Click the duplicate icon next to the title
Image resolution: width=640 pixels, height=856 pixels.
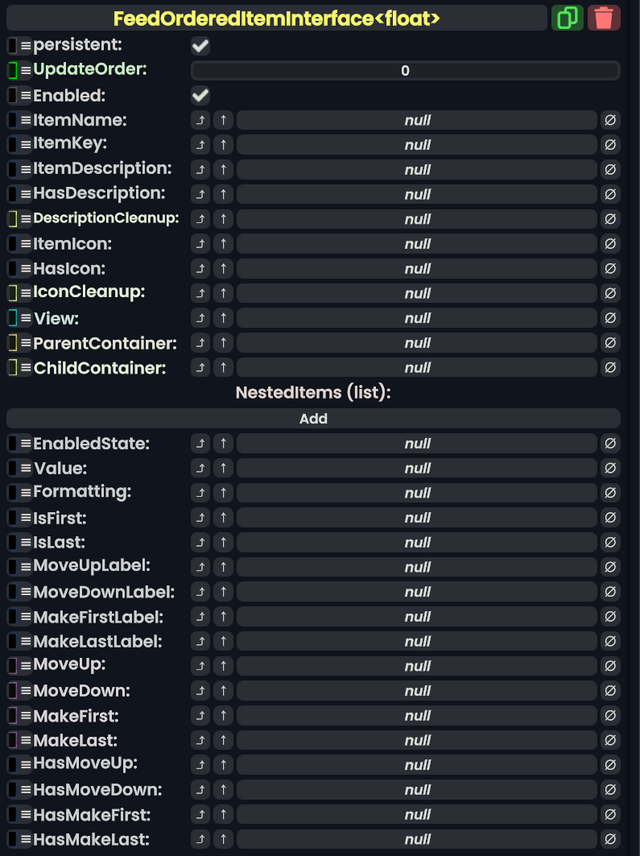tap(567, 17)
